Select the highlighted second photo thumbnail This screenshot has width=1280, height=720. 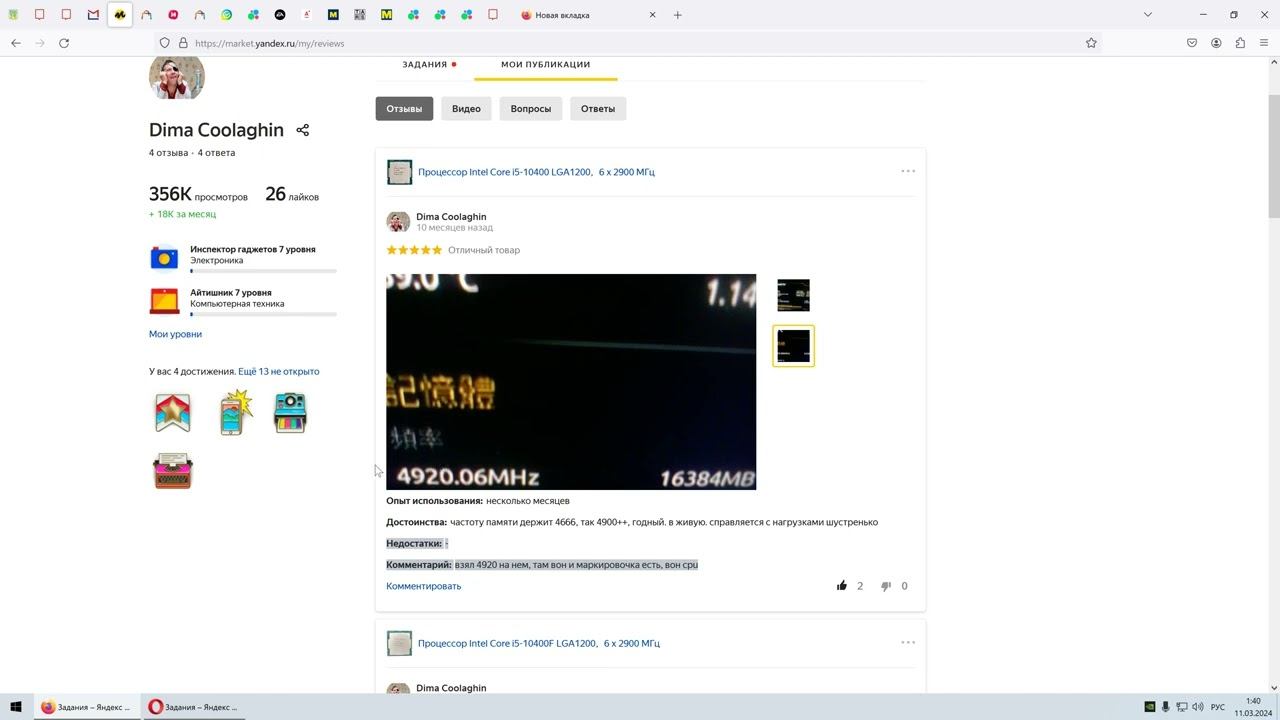pyautogui.click(x=794, y=346)
